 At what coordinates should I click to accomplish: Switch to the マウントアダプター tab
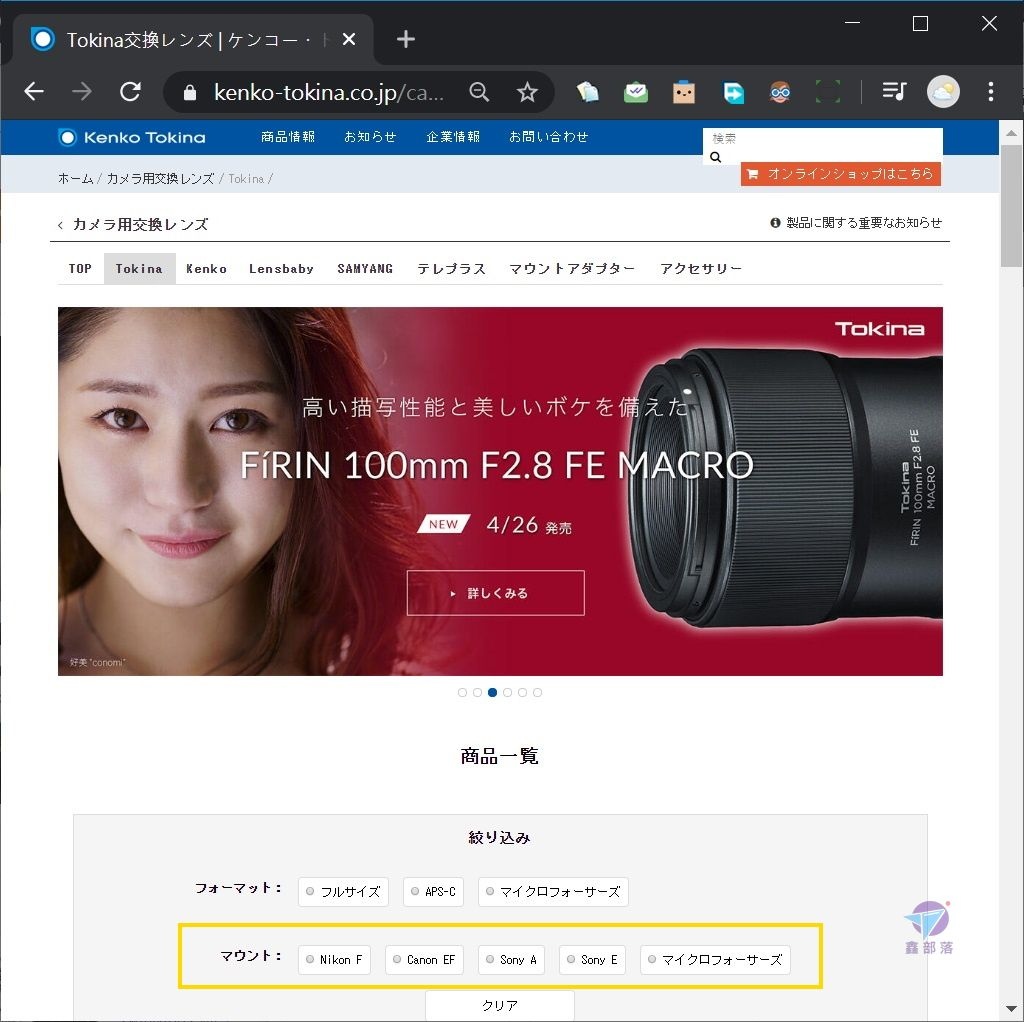[x=572, y=268]
